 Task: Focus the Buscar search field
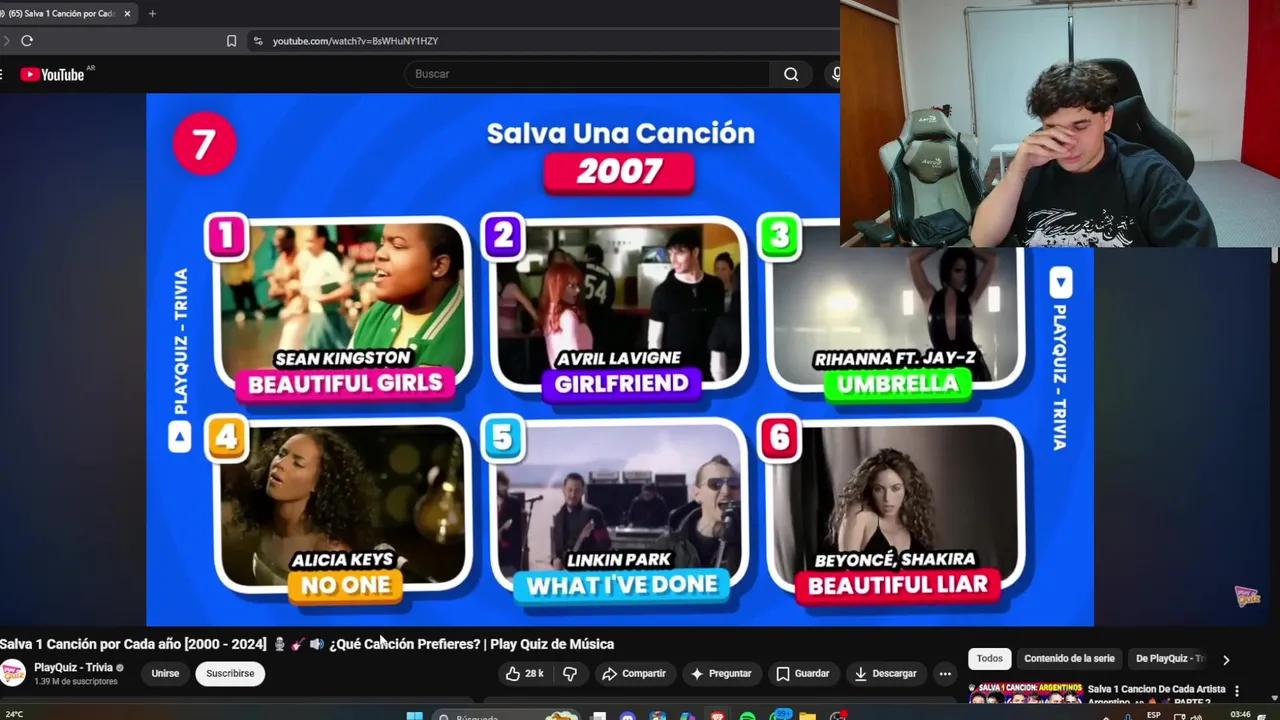(x=587, y=74)
